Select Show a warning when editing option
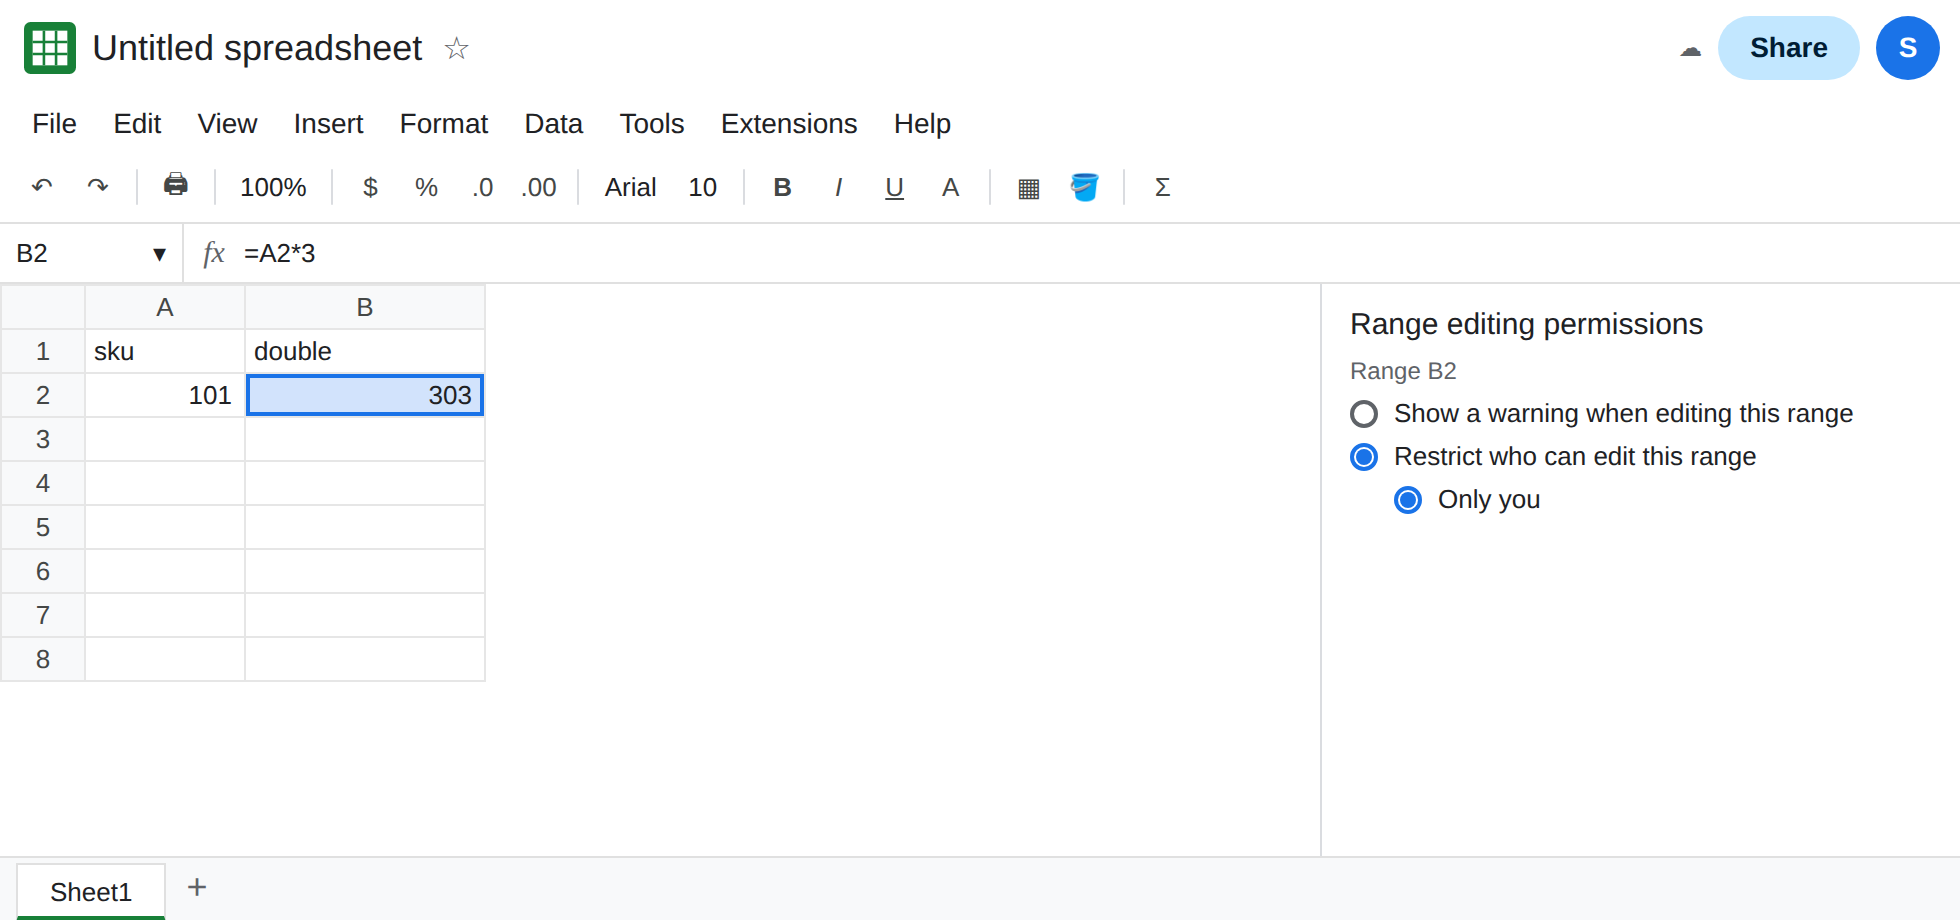1960x920 pixels. [x=1364, y=414]
